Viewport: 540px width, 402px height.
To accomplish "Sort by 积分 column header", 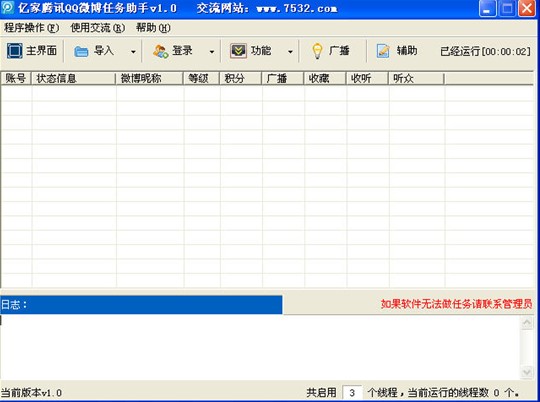I will [x=241, y=79].
